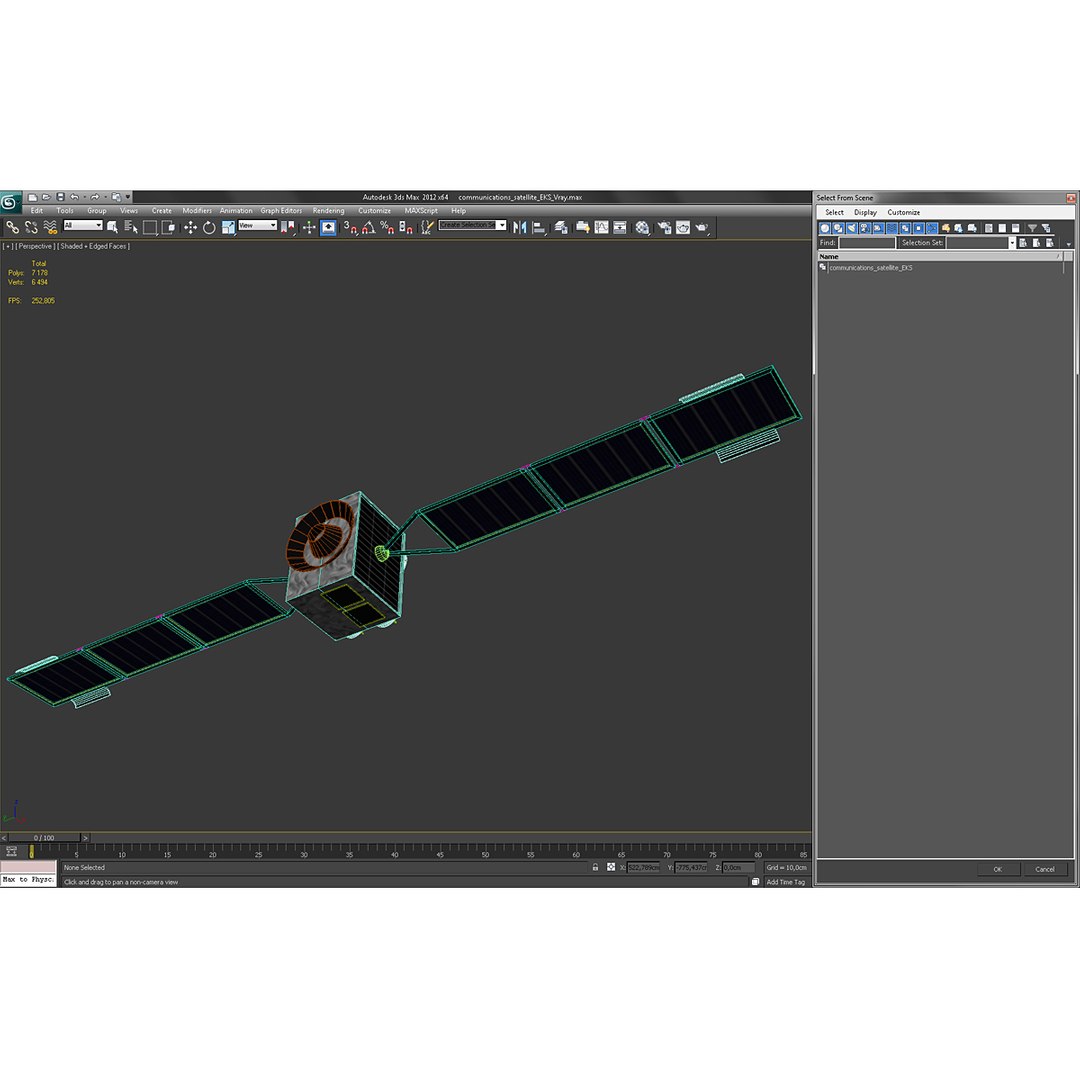Open the quick access toolbar dropdown arrow

coord(127,197)
